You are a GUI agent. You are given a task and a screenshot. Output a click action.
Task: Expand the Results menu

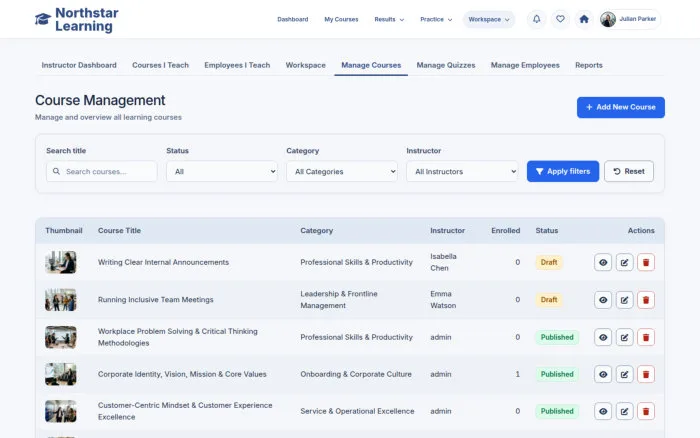tap(389, 20)
